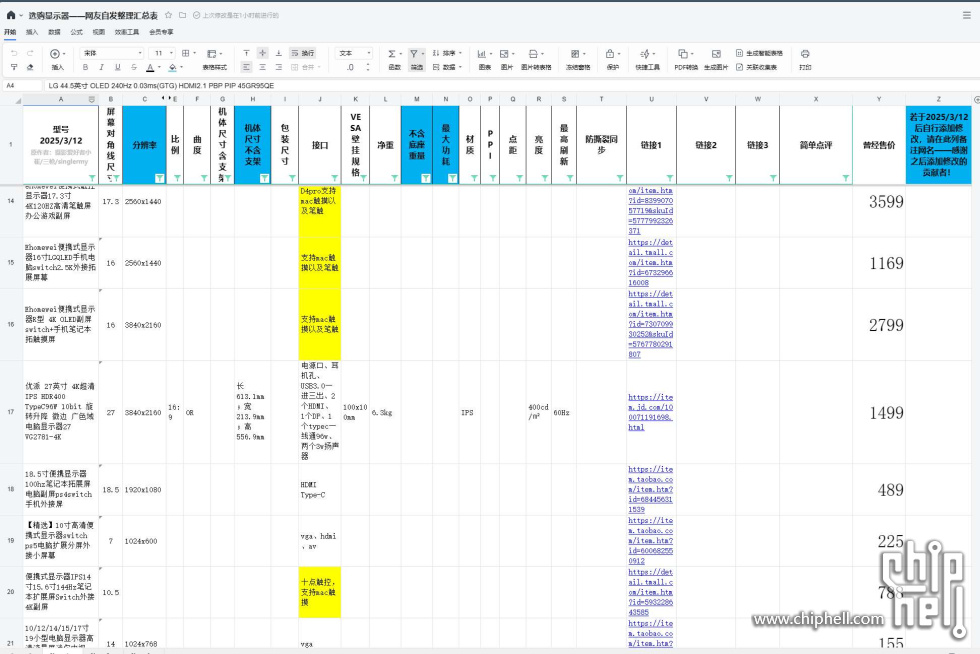Viewport: 980px width, 654px height.
Task: Select the format painter brush icon
Action: click(14, 67)
